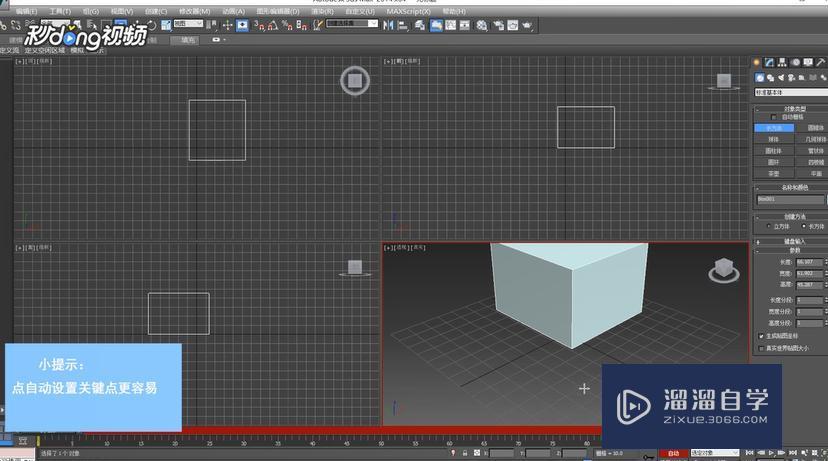Screen dimensions: 828x461
Task: Select the Geometry category icon
Action: coord(759,78)
